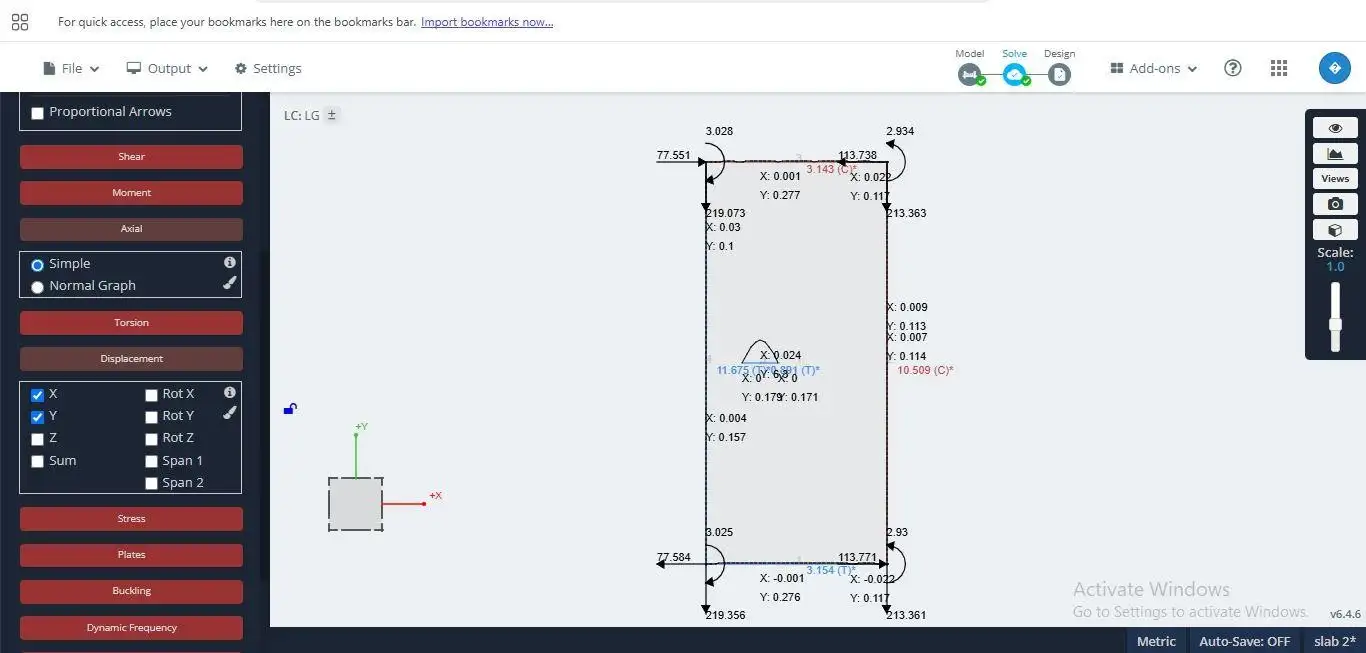
Task: Open the nine-dot apps grid icon
Action: 1279,68
